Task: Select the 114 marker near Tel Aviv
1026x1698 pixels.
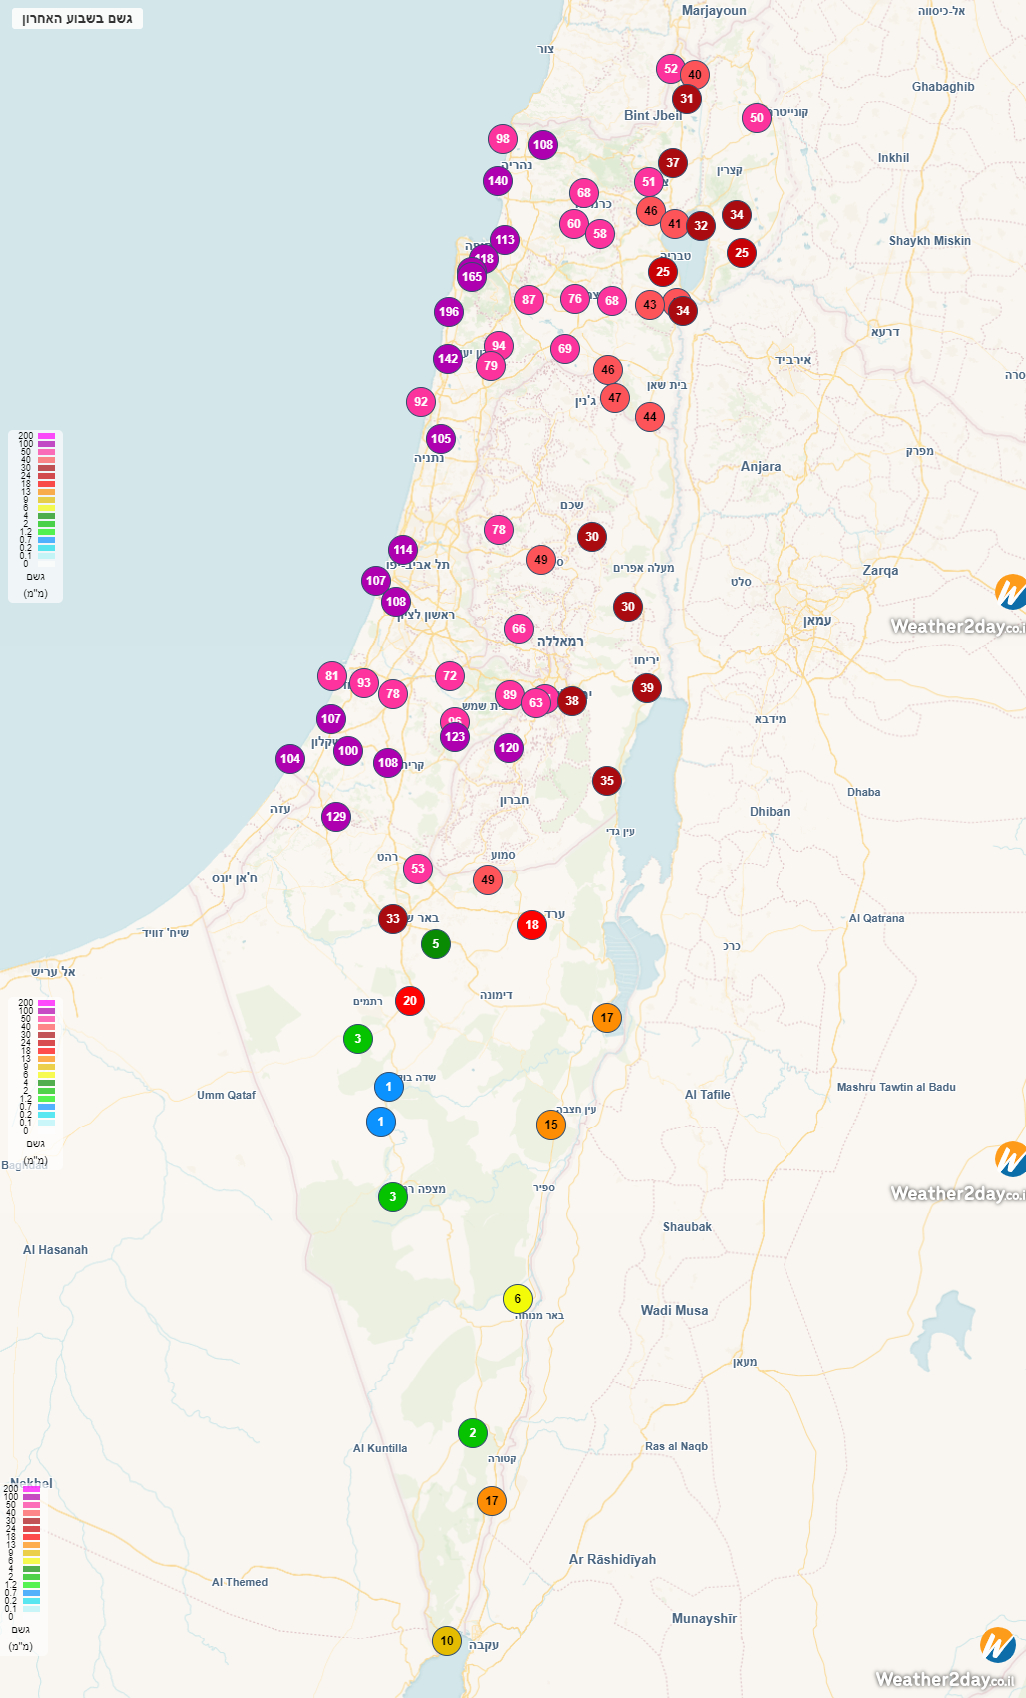Action: tap(403, 550)
